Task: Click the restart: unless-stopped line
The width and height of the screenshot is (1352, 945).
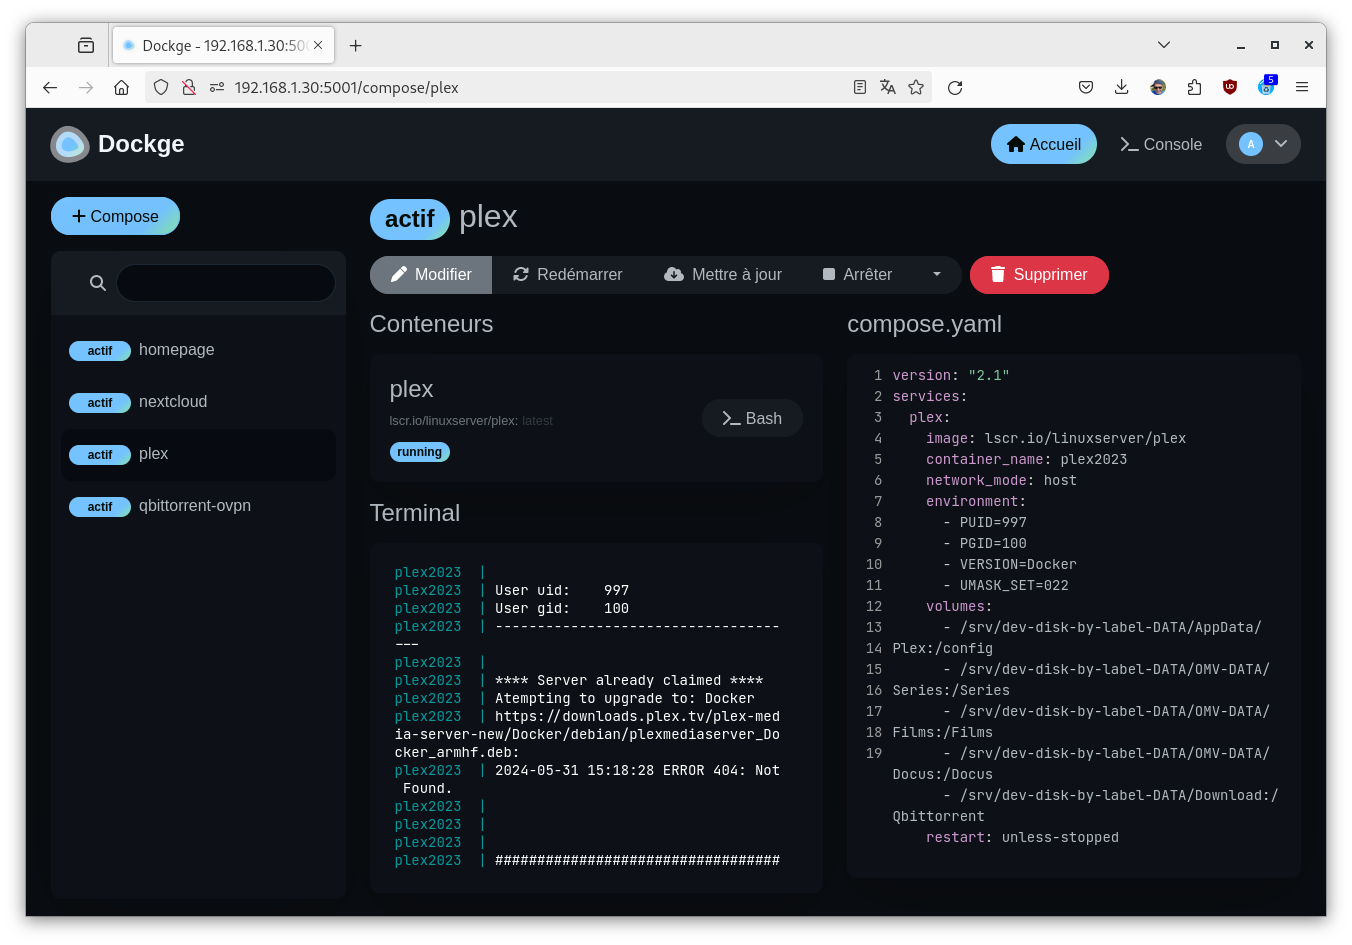Action: click(1022, 838)
